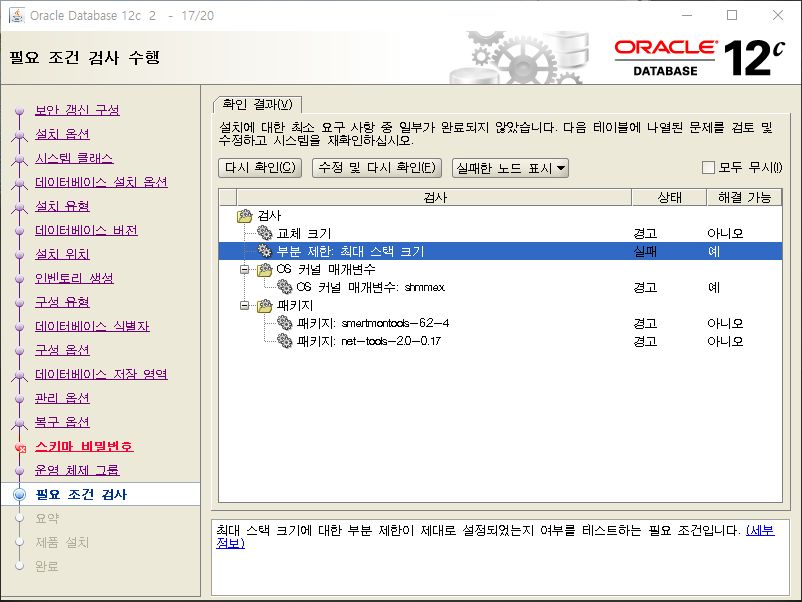Select the 확인 결과(V) tab
The height and width of the screenshot is (602, 802).
coord(257,104)
